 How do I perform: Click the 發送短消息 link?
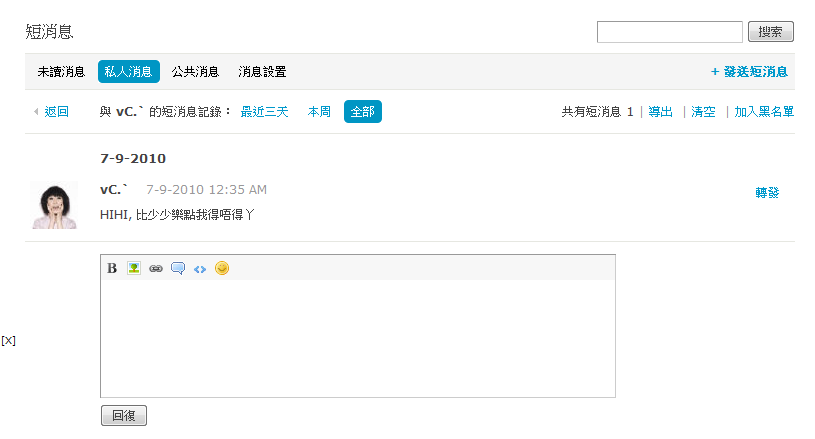[749, 72]
